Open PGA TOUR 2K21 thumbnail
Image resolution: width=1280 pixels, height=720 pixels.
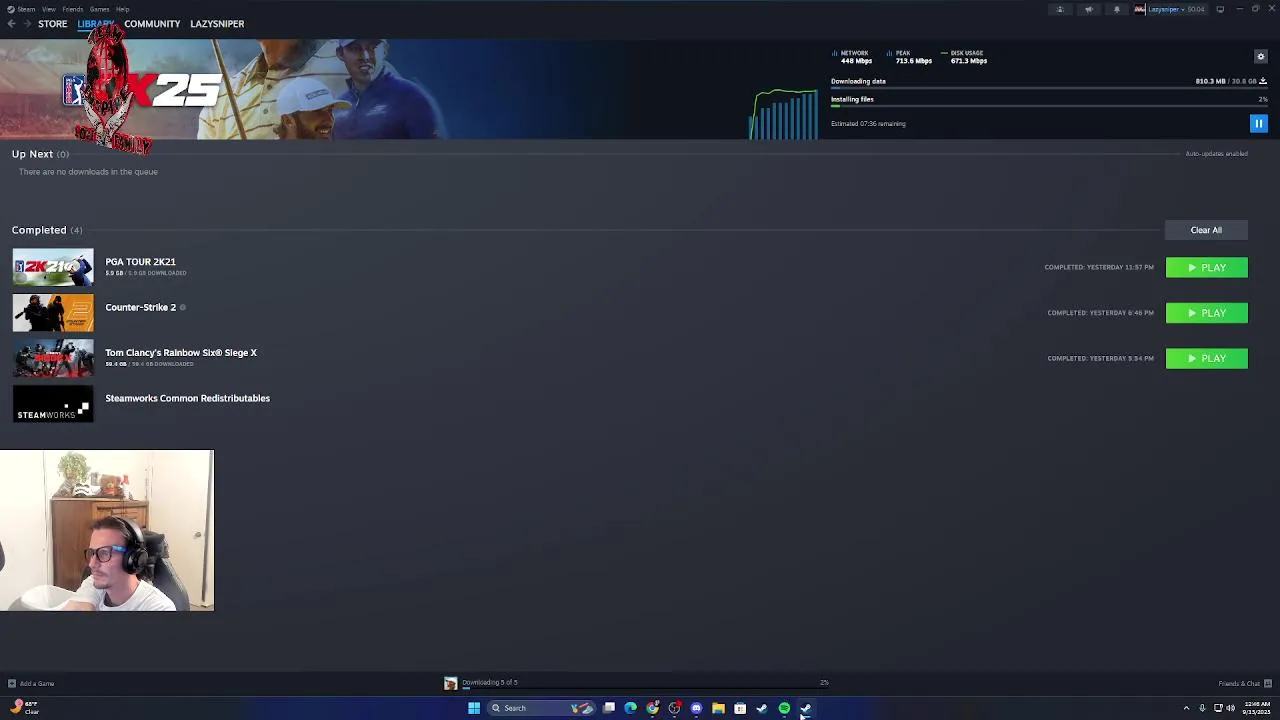(x=53, y=267)
